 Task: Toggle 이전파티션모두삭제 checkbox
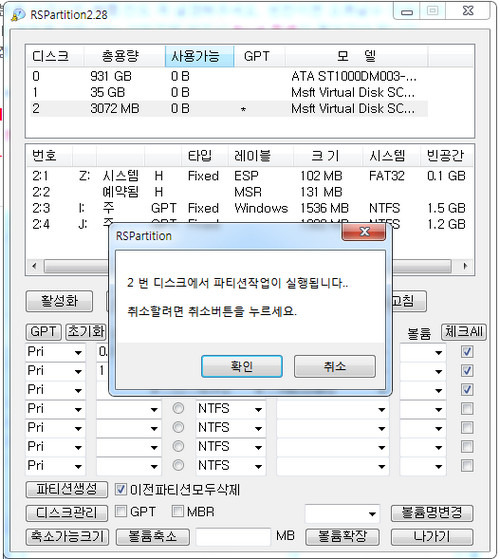pos(121,489)
